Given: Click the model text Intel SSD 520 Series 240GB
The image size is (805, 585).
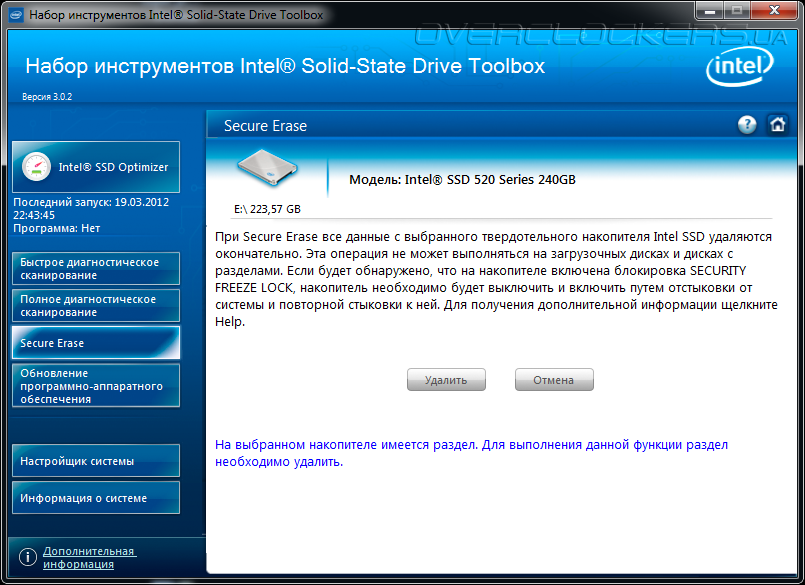Looking at the screenshot, I should [x=462, y=180].
